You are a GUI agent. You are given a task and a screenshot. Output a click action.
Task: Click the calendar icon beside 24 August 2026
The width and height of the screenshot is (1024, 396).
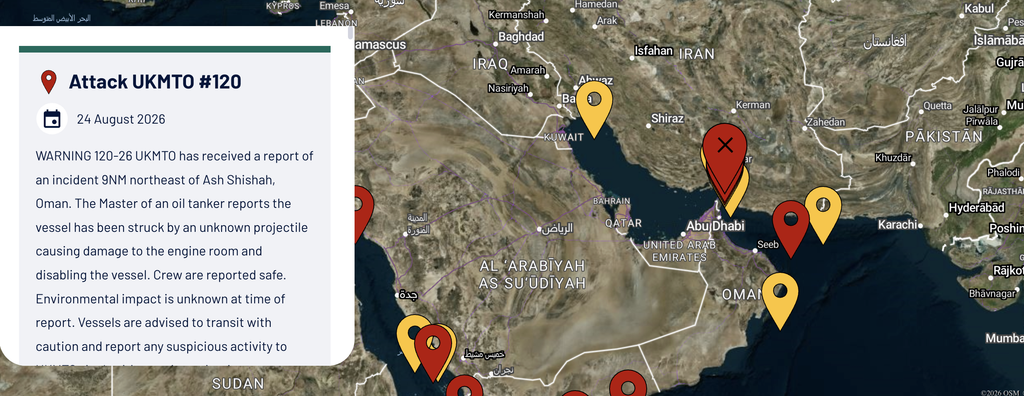pos(52,119)
